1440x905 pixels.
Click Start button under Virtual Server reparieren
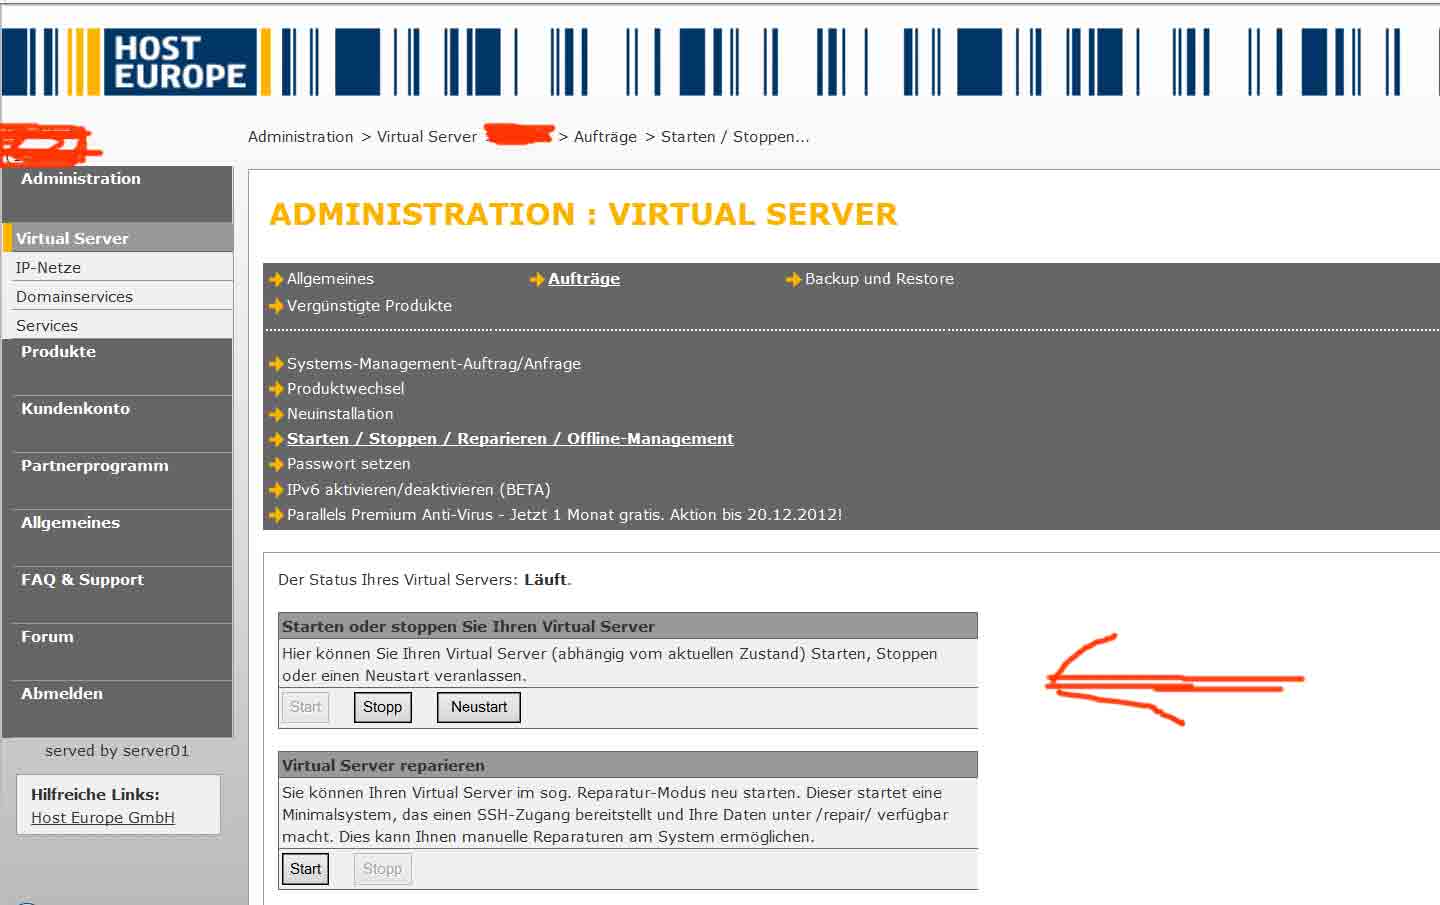point(305,869)
